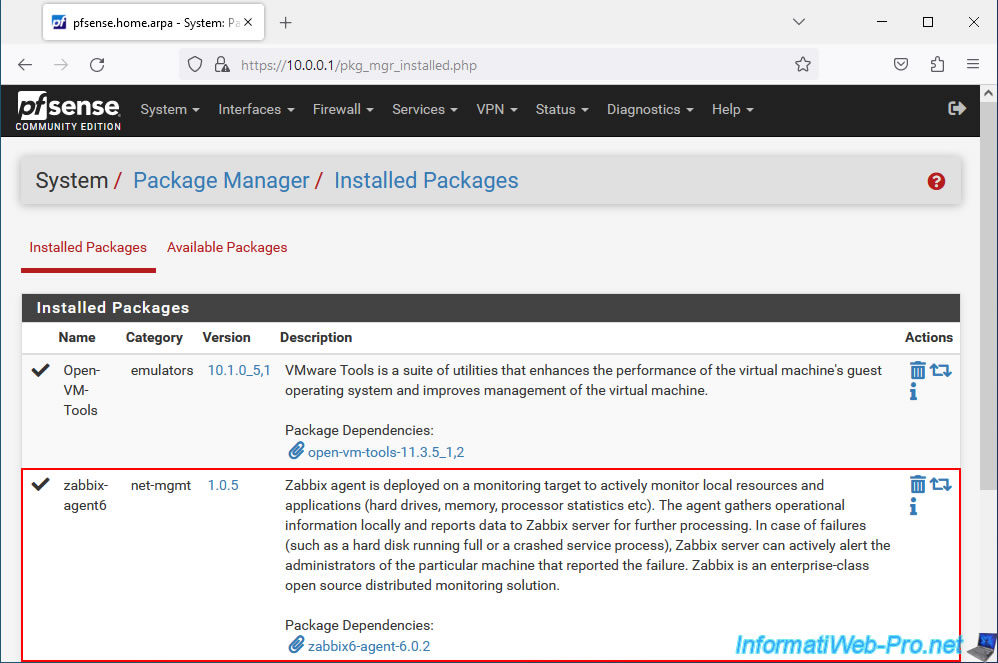This screenshot has height=663, width=998.
Task: Open Package Manager breadcrumb link
Action: tap(221, 181)
